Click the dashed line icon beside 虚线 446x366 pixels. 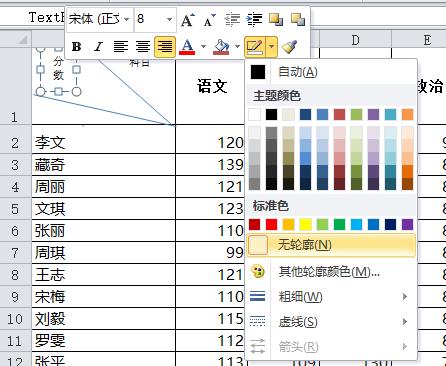257,321
